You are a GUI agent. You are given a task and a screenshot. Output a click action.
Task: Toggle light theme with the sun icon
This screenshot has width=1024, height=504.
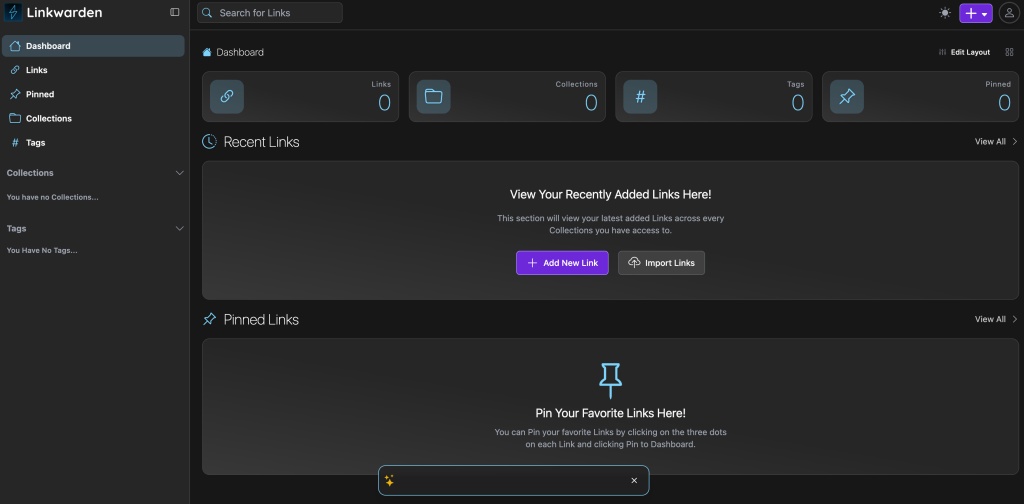[945, 13]
